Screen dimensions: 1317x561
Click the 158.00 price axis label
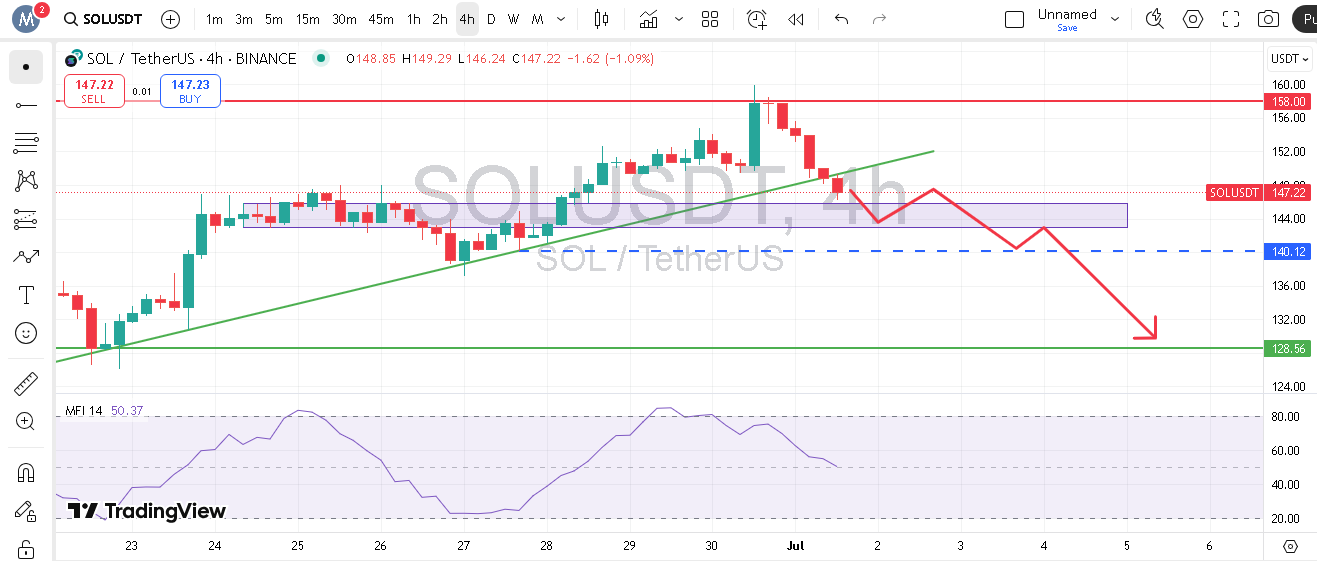[1288, 101]
